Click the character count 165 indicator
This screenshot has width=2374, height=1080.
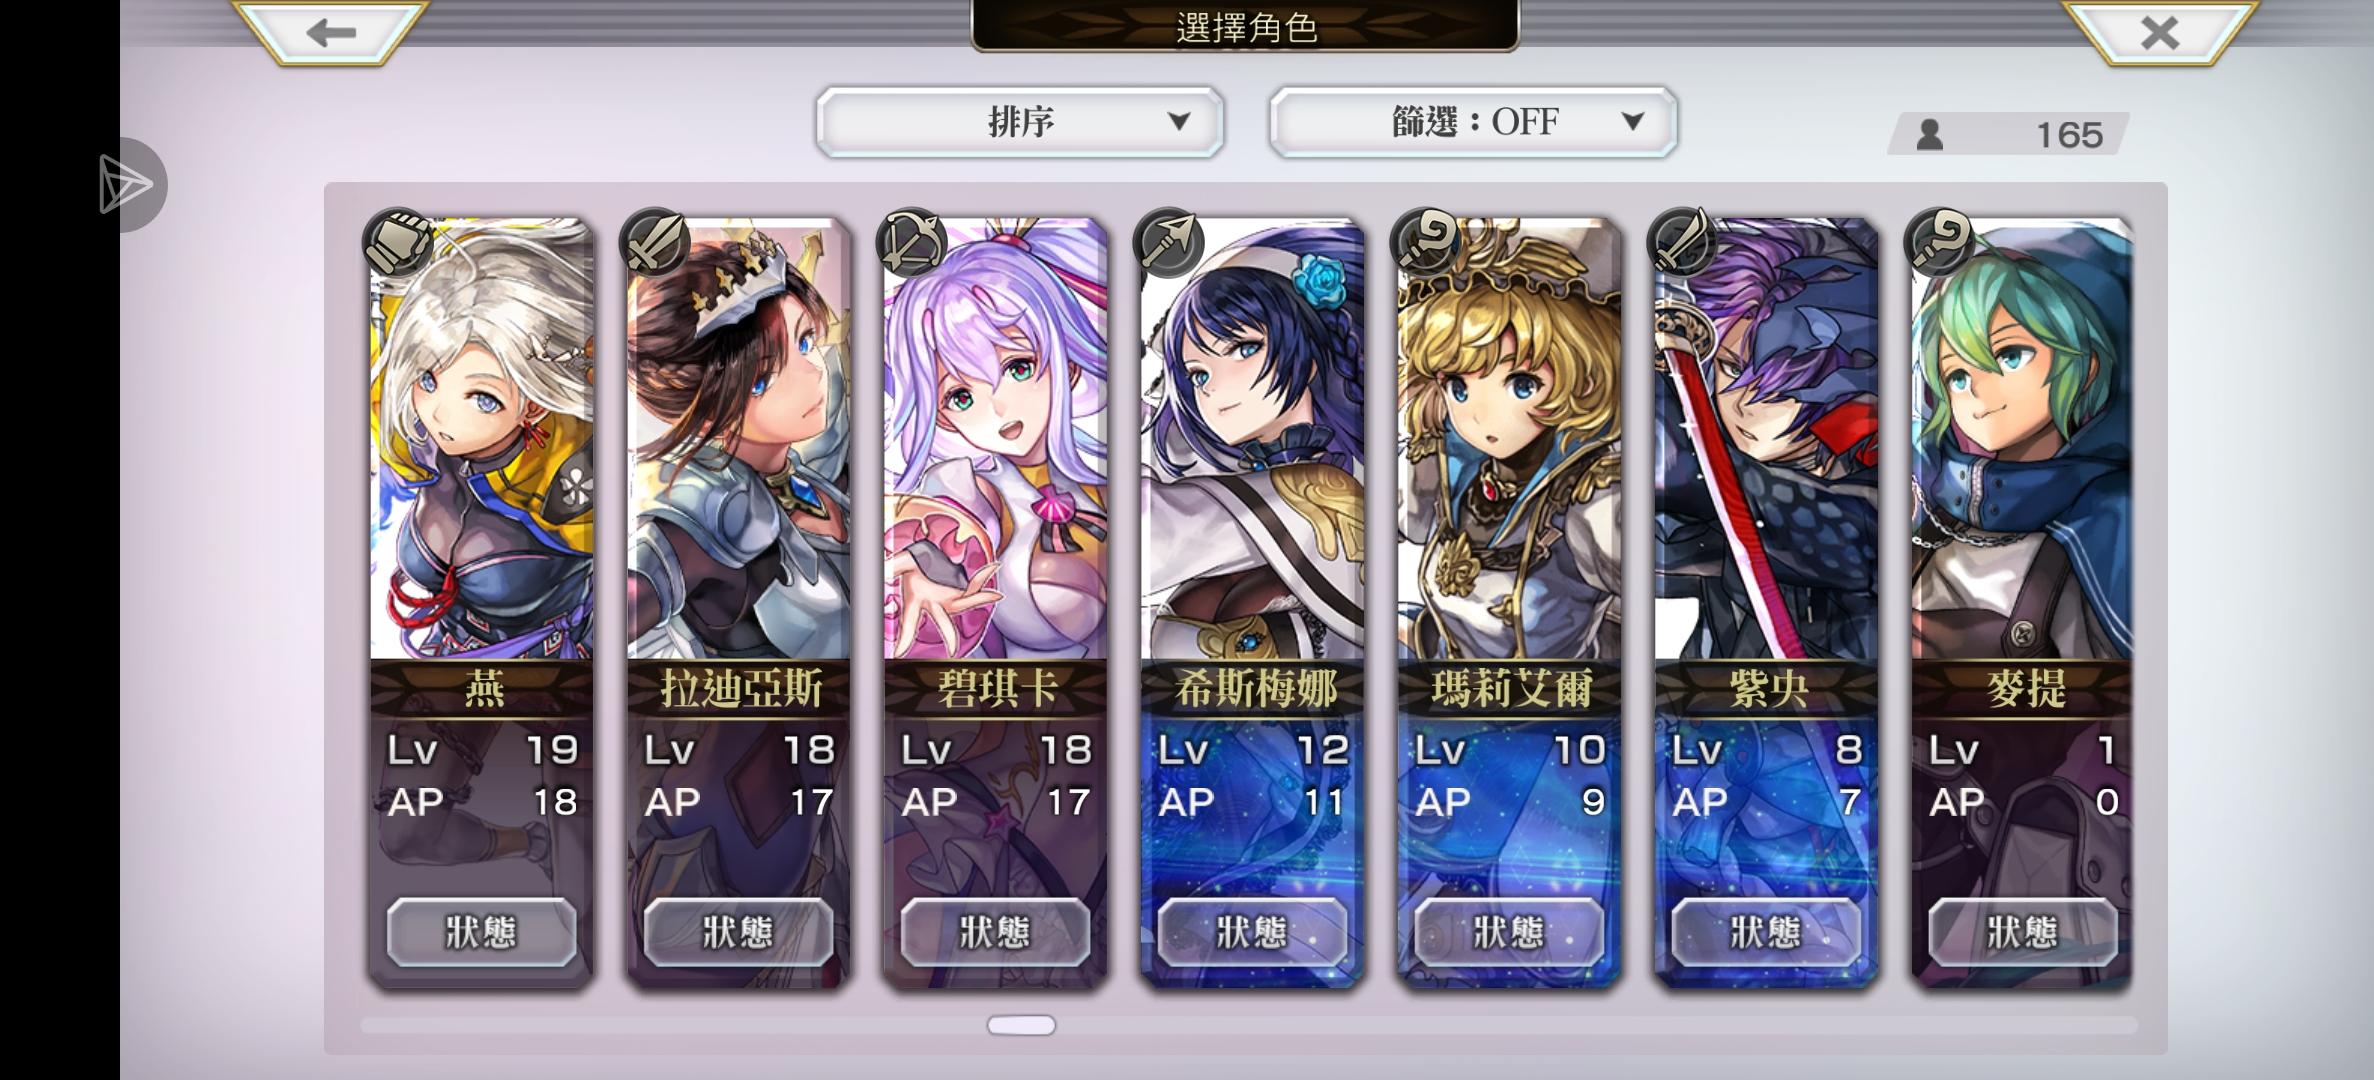2009,134
